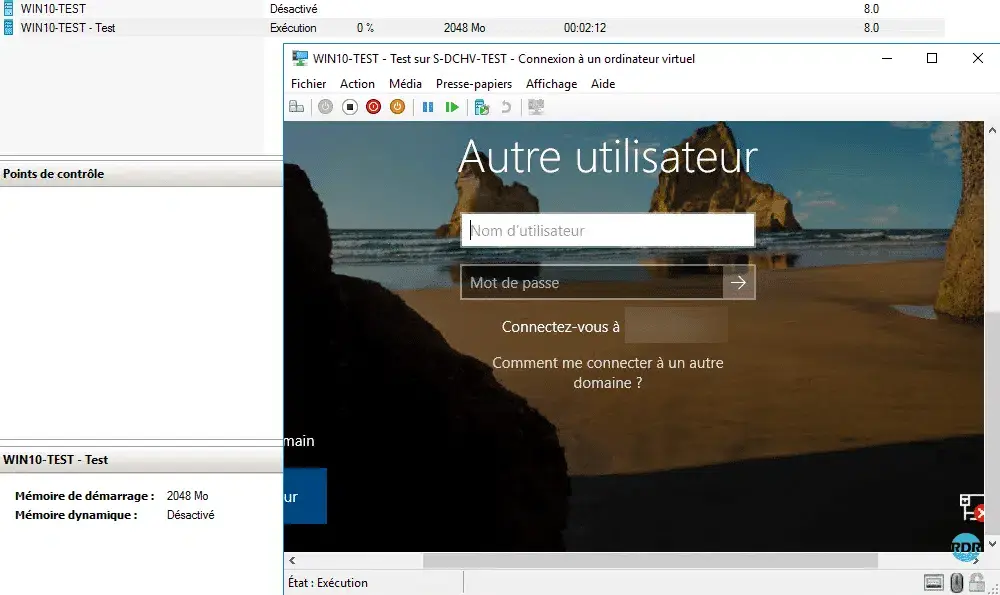Turn off the WIN10-TEST virtual machine

click(349, 107)
